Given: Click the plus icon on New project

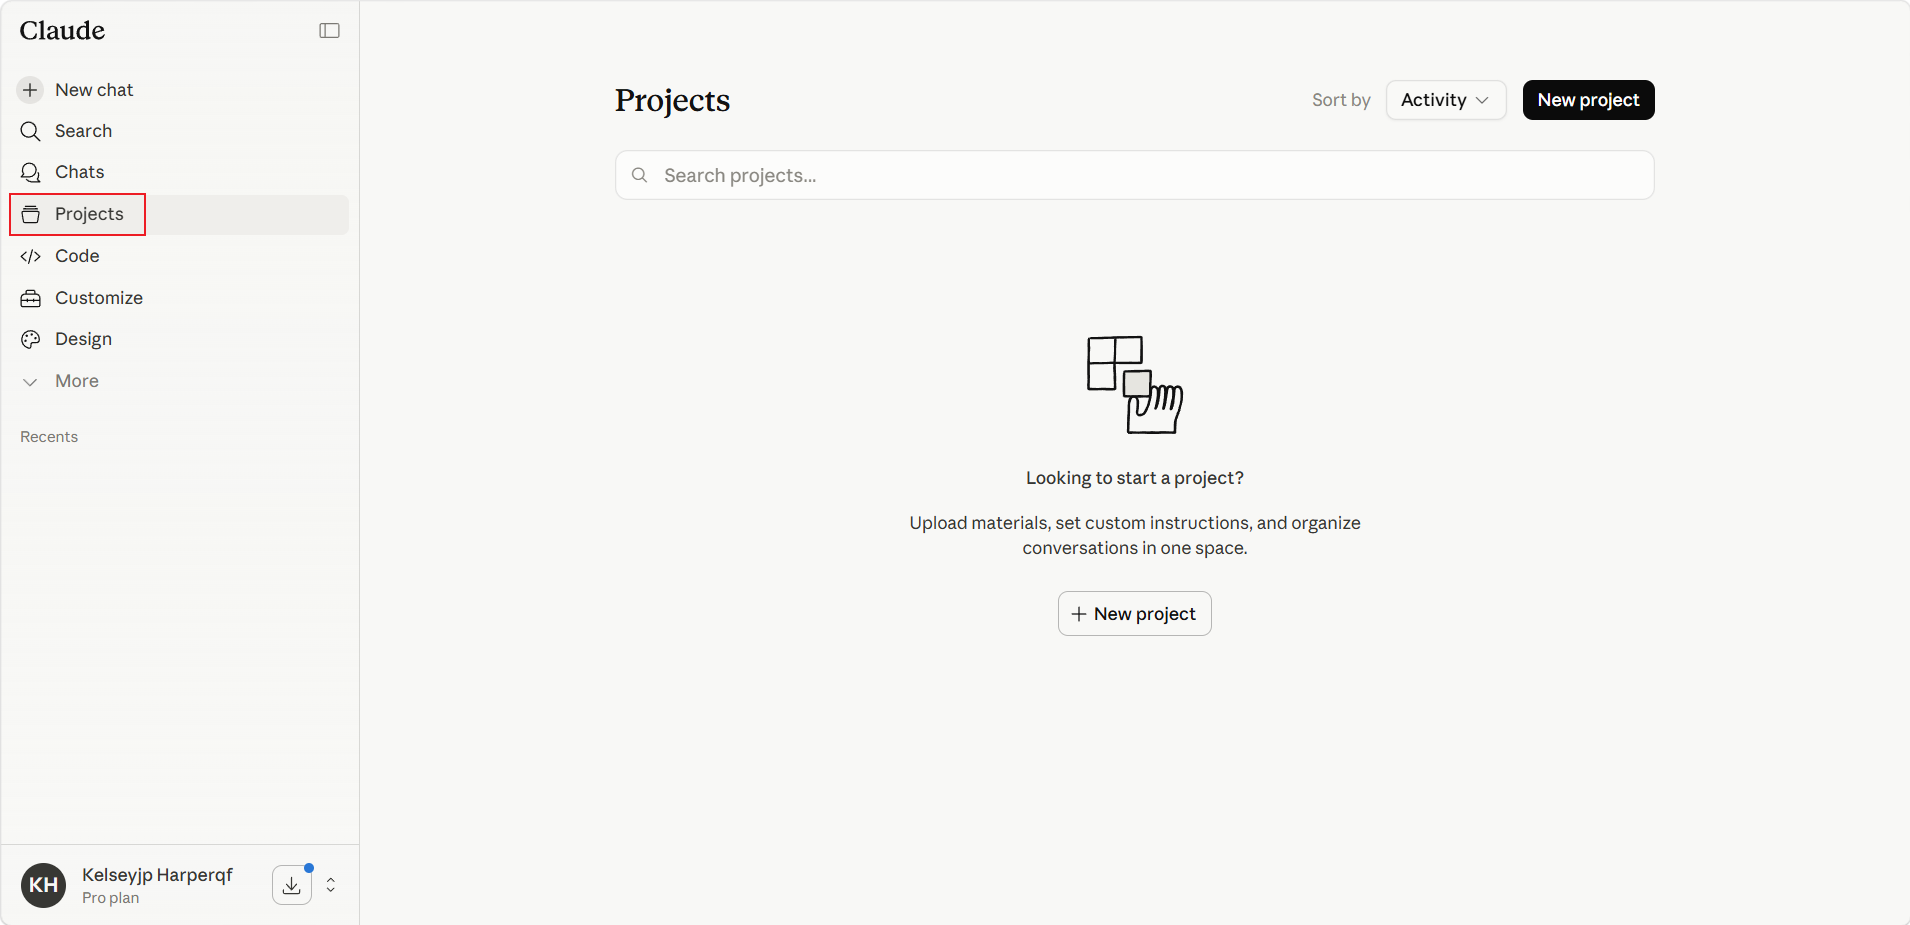Looking at the screenshot, I should coord(1079,614).
